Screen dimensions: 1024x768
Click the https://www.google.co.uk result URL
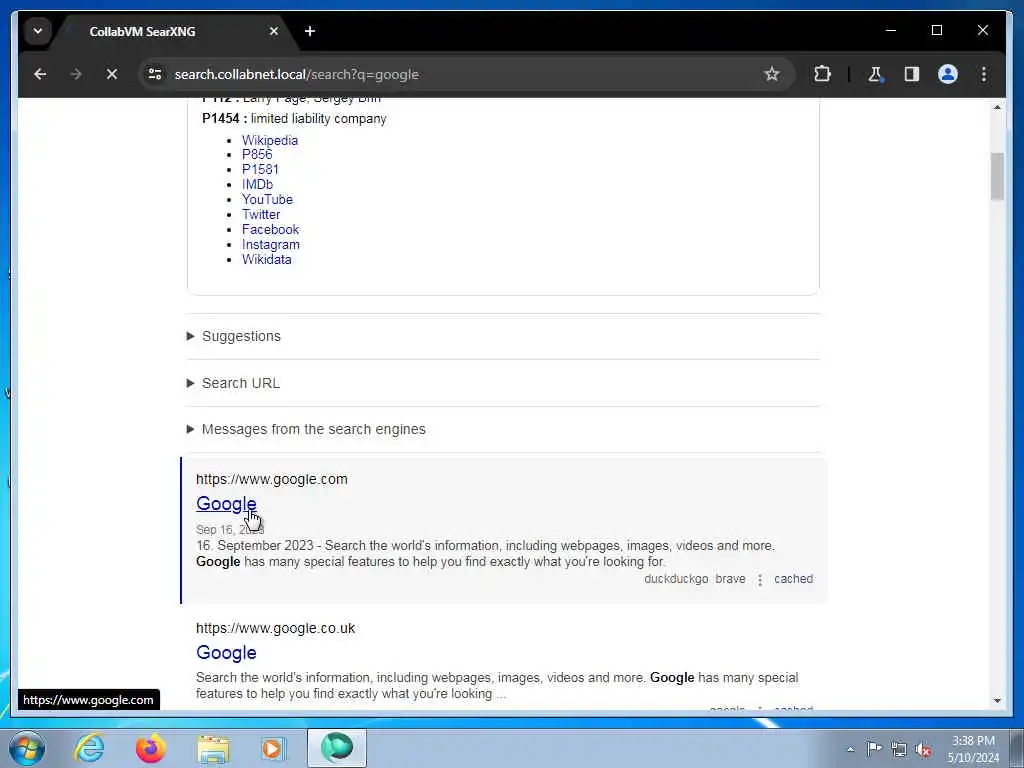[276, 628]
